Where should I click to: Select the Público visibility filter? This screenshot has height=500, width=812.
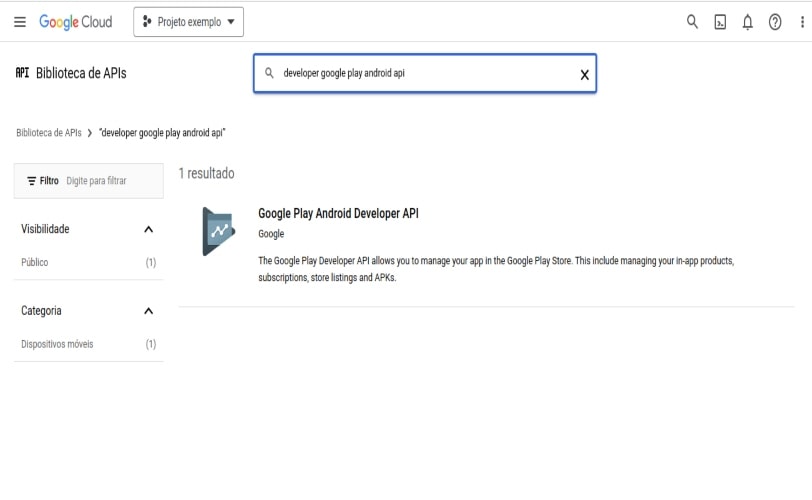[x=35, y=262]
